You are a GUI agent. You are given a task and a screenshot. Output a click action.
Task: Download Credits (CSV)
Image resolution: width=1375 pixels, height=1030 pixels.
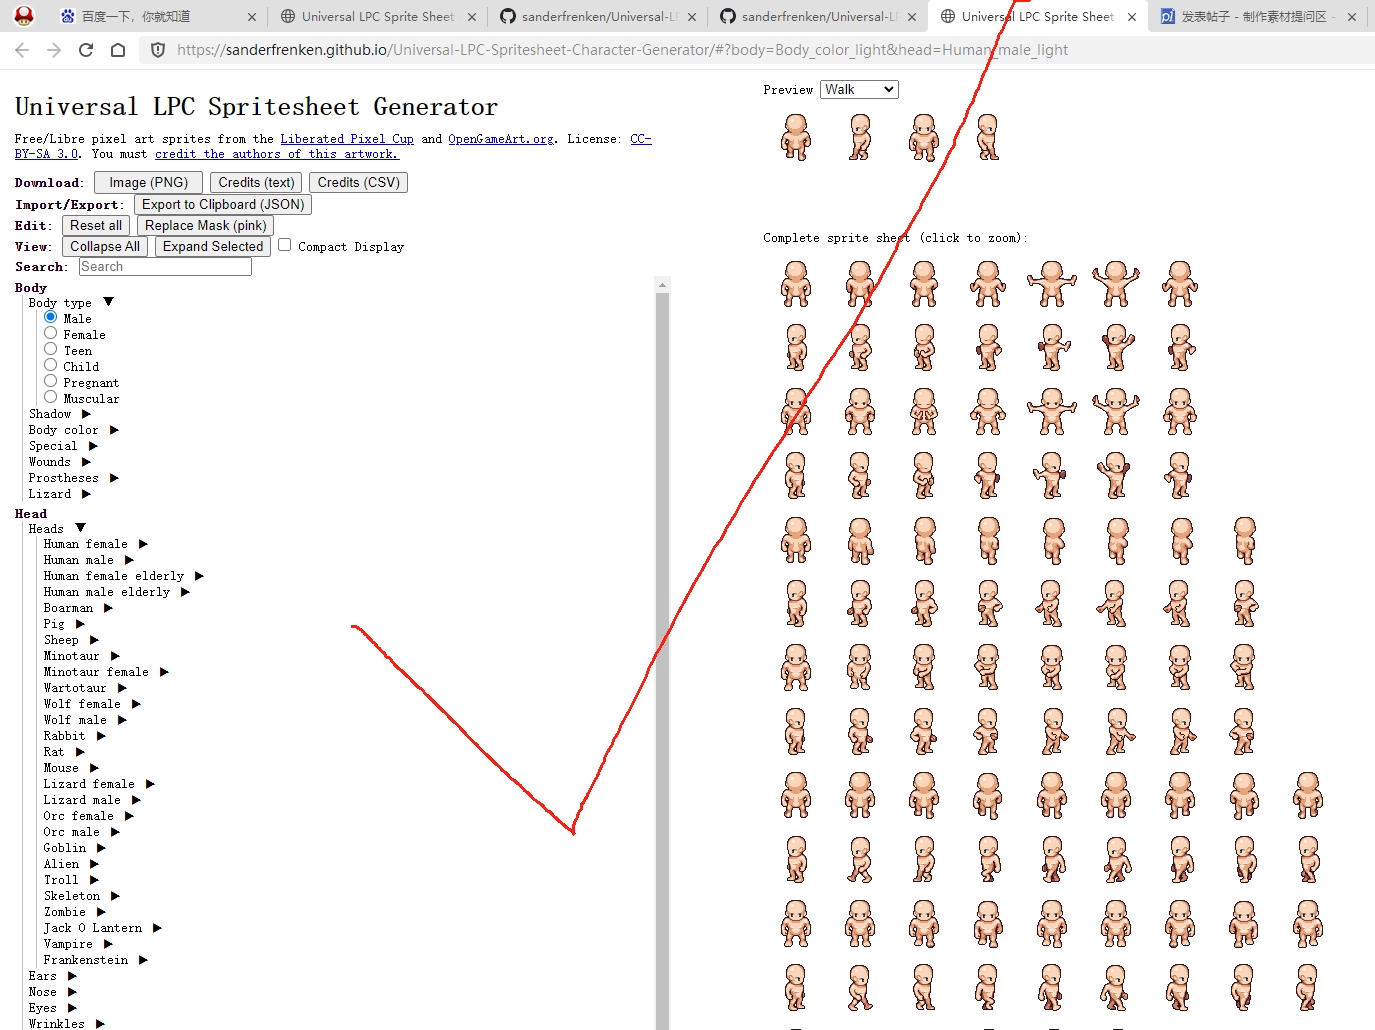(x=359, y=183)
